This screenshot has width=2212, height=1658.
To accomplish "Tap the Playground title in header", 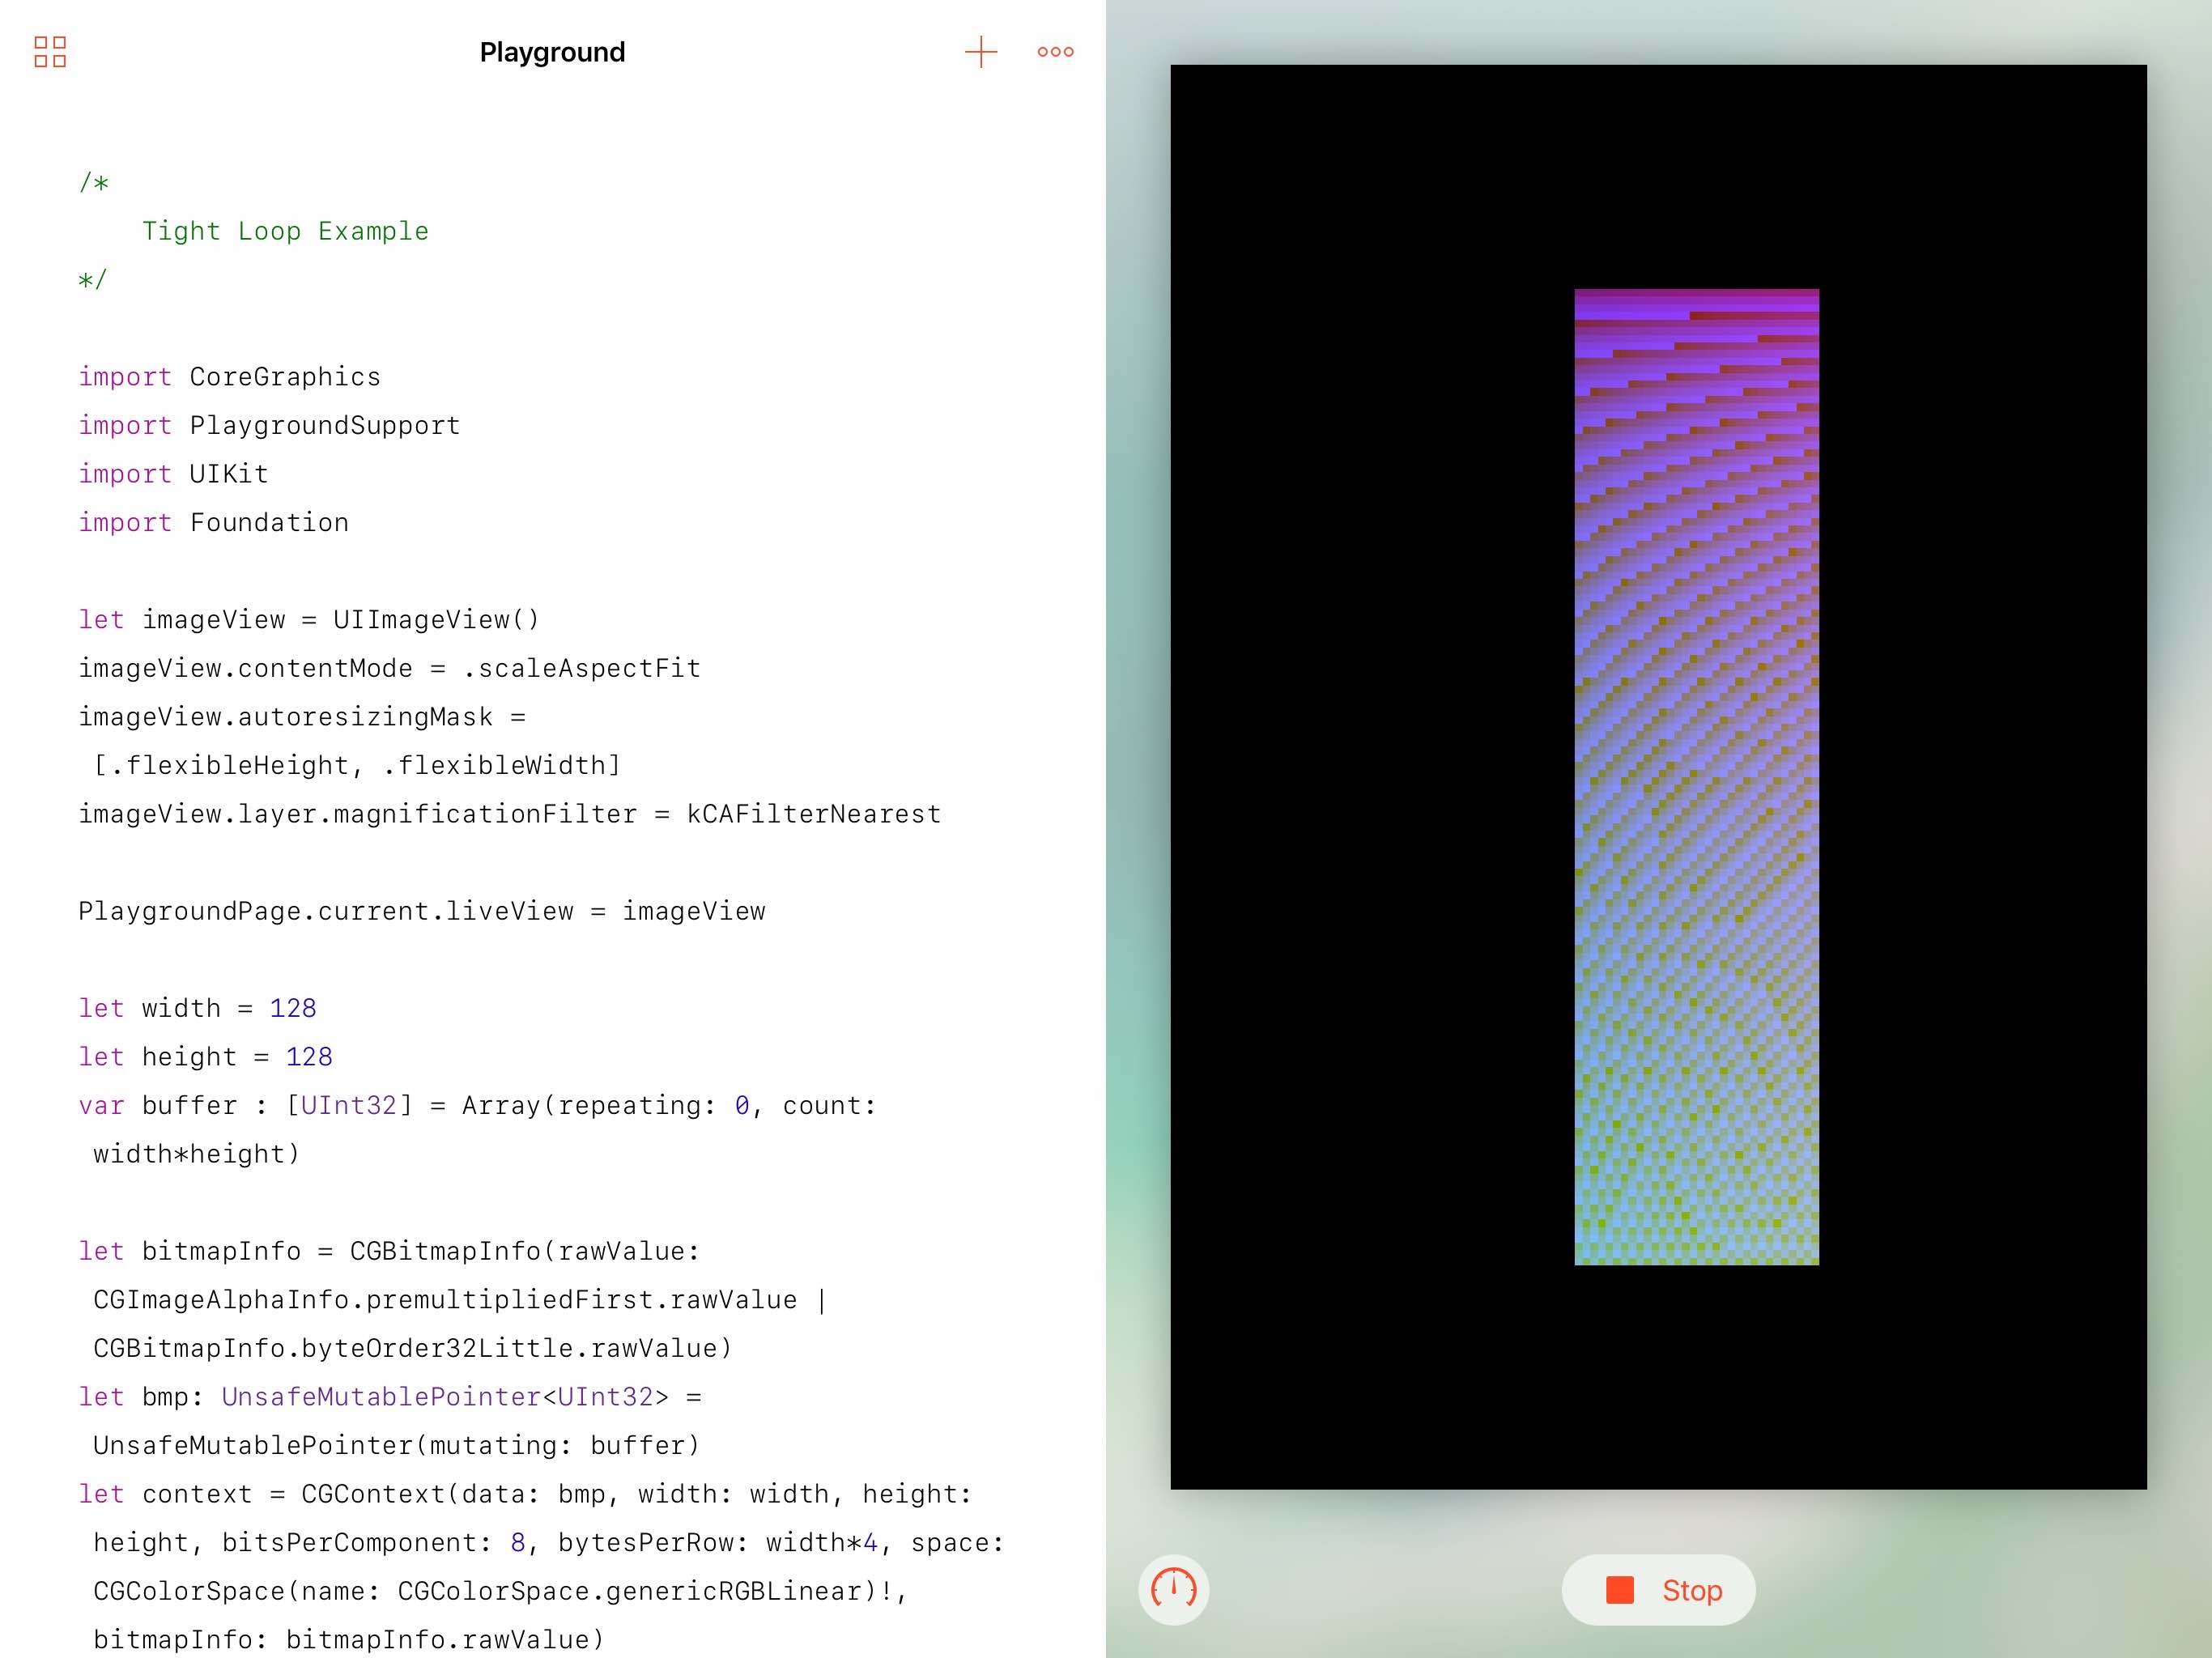I will pyautogui.click(x=552, y=52).
